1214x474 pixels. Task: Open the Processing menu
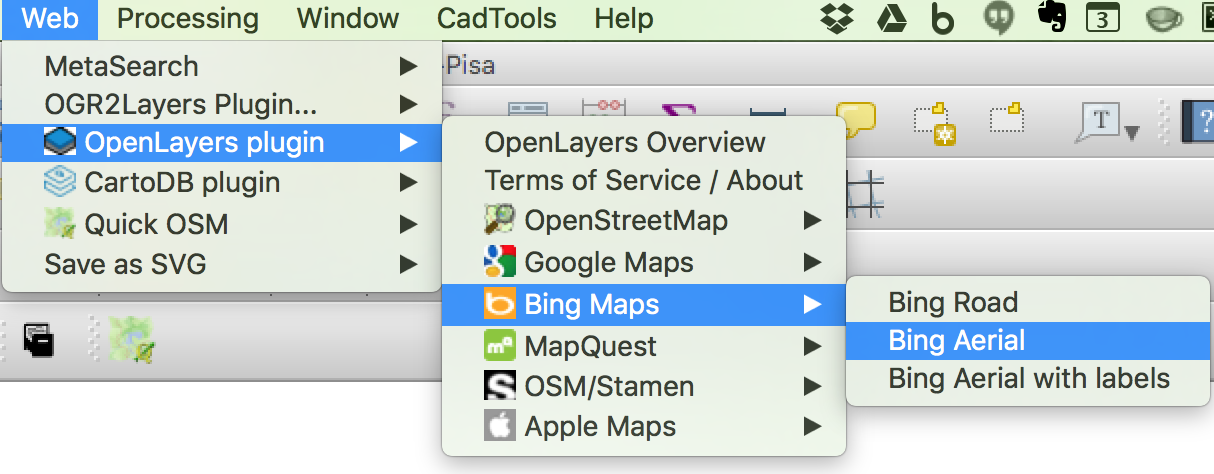188,18
